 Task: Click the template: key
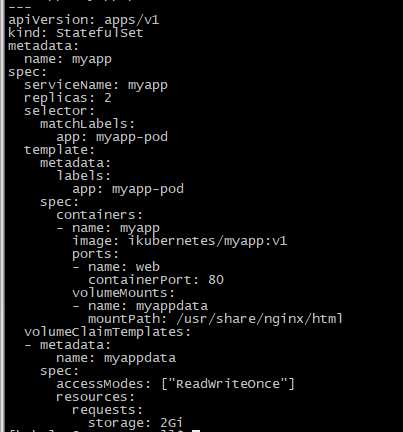pos(59,150)
